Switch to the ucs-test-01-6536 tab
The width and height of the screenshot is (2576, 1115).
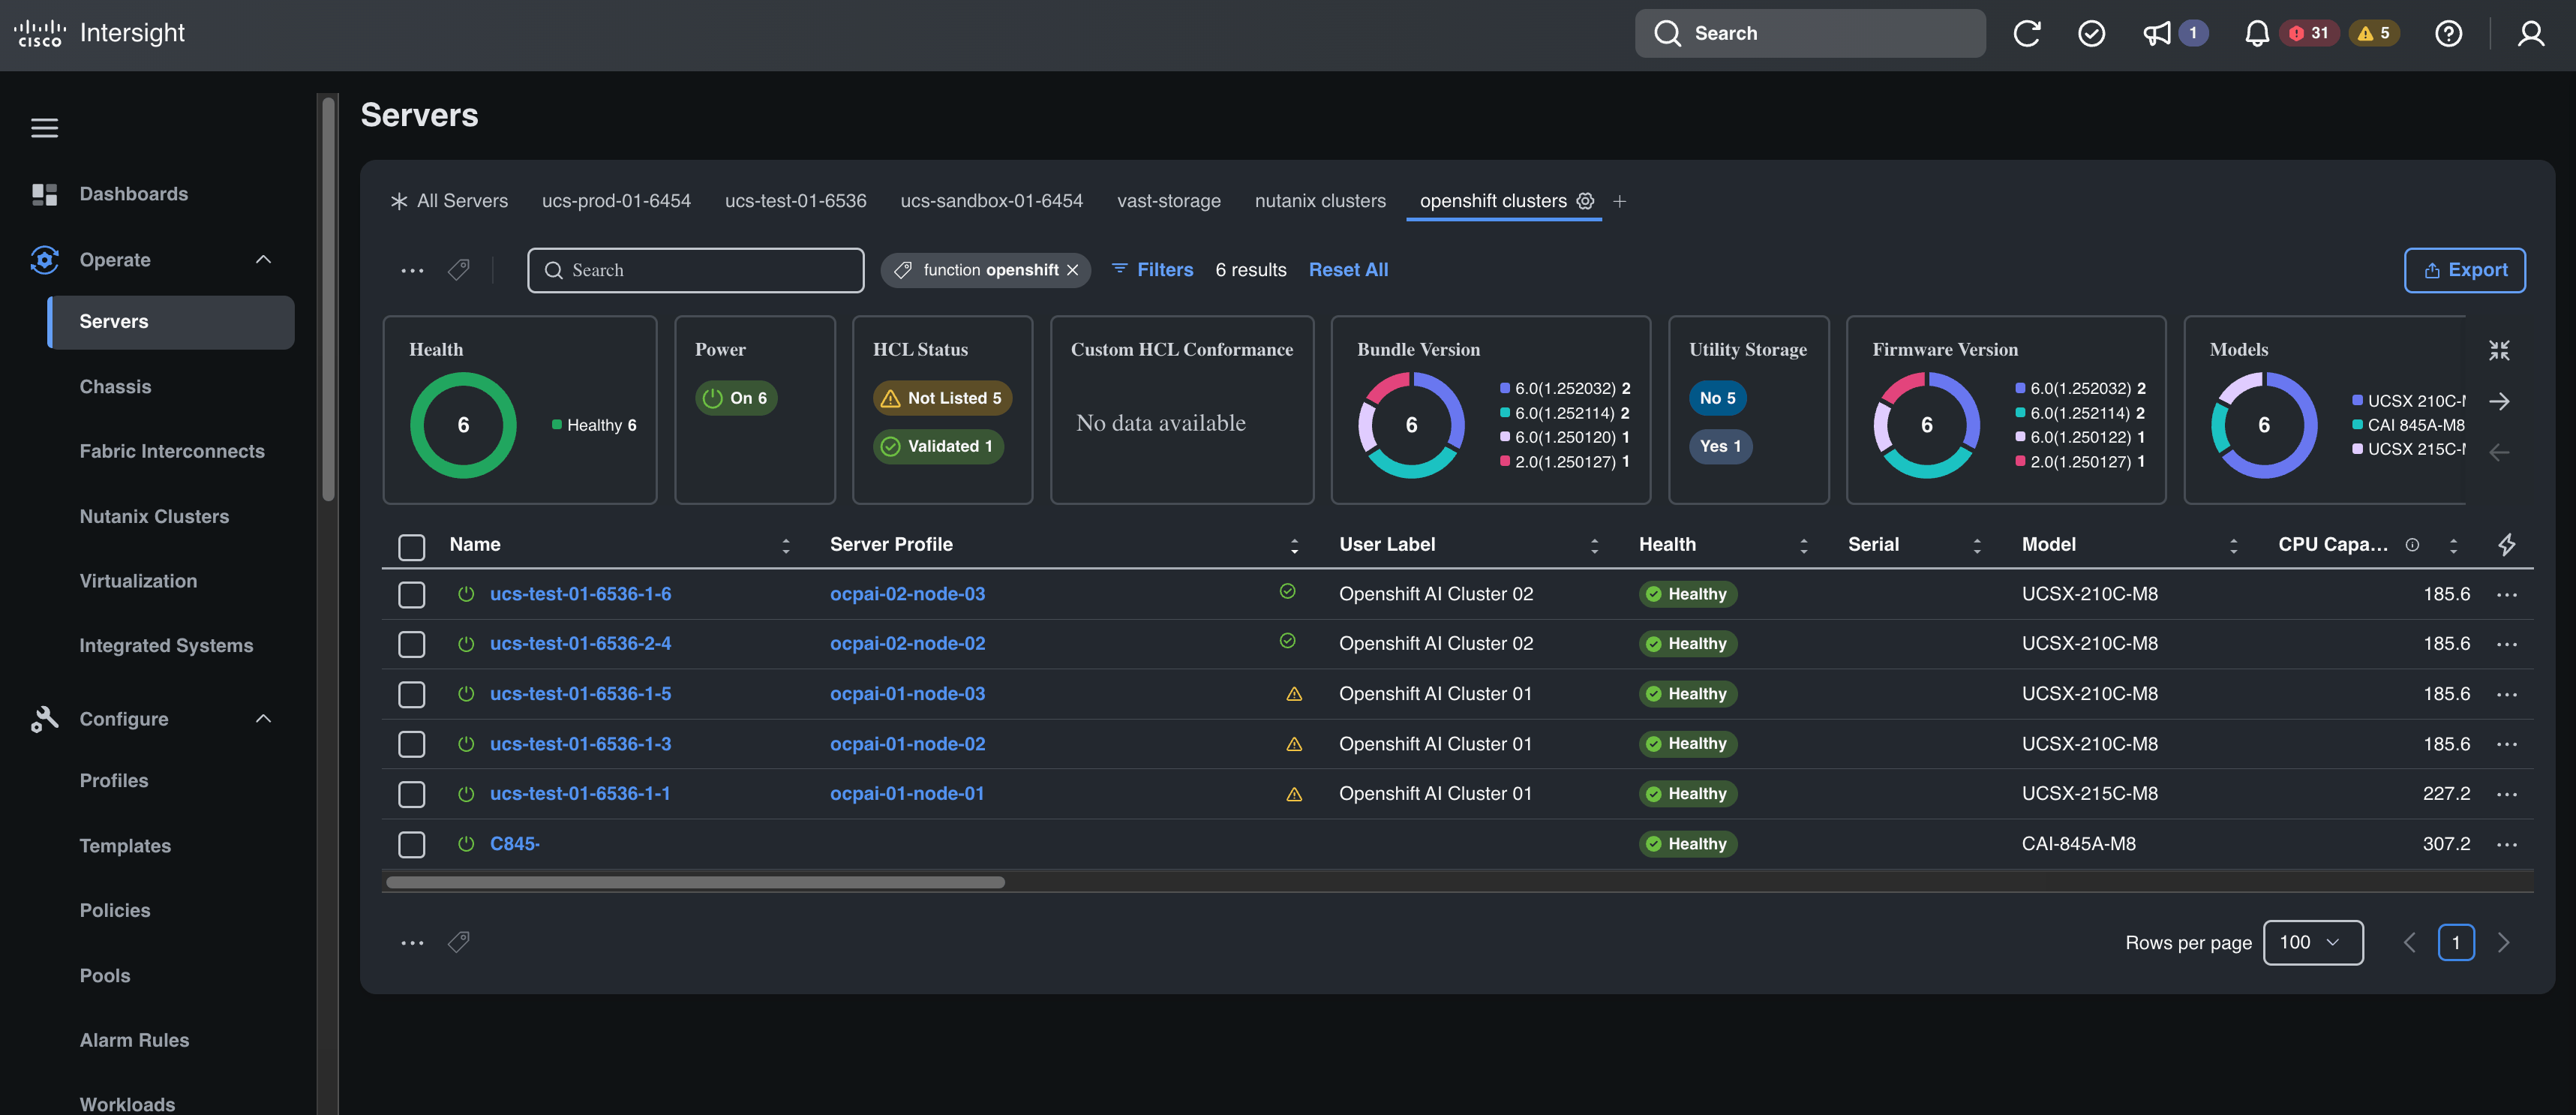pos(795,201)
